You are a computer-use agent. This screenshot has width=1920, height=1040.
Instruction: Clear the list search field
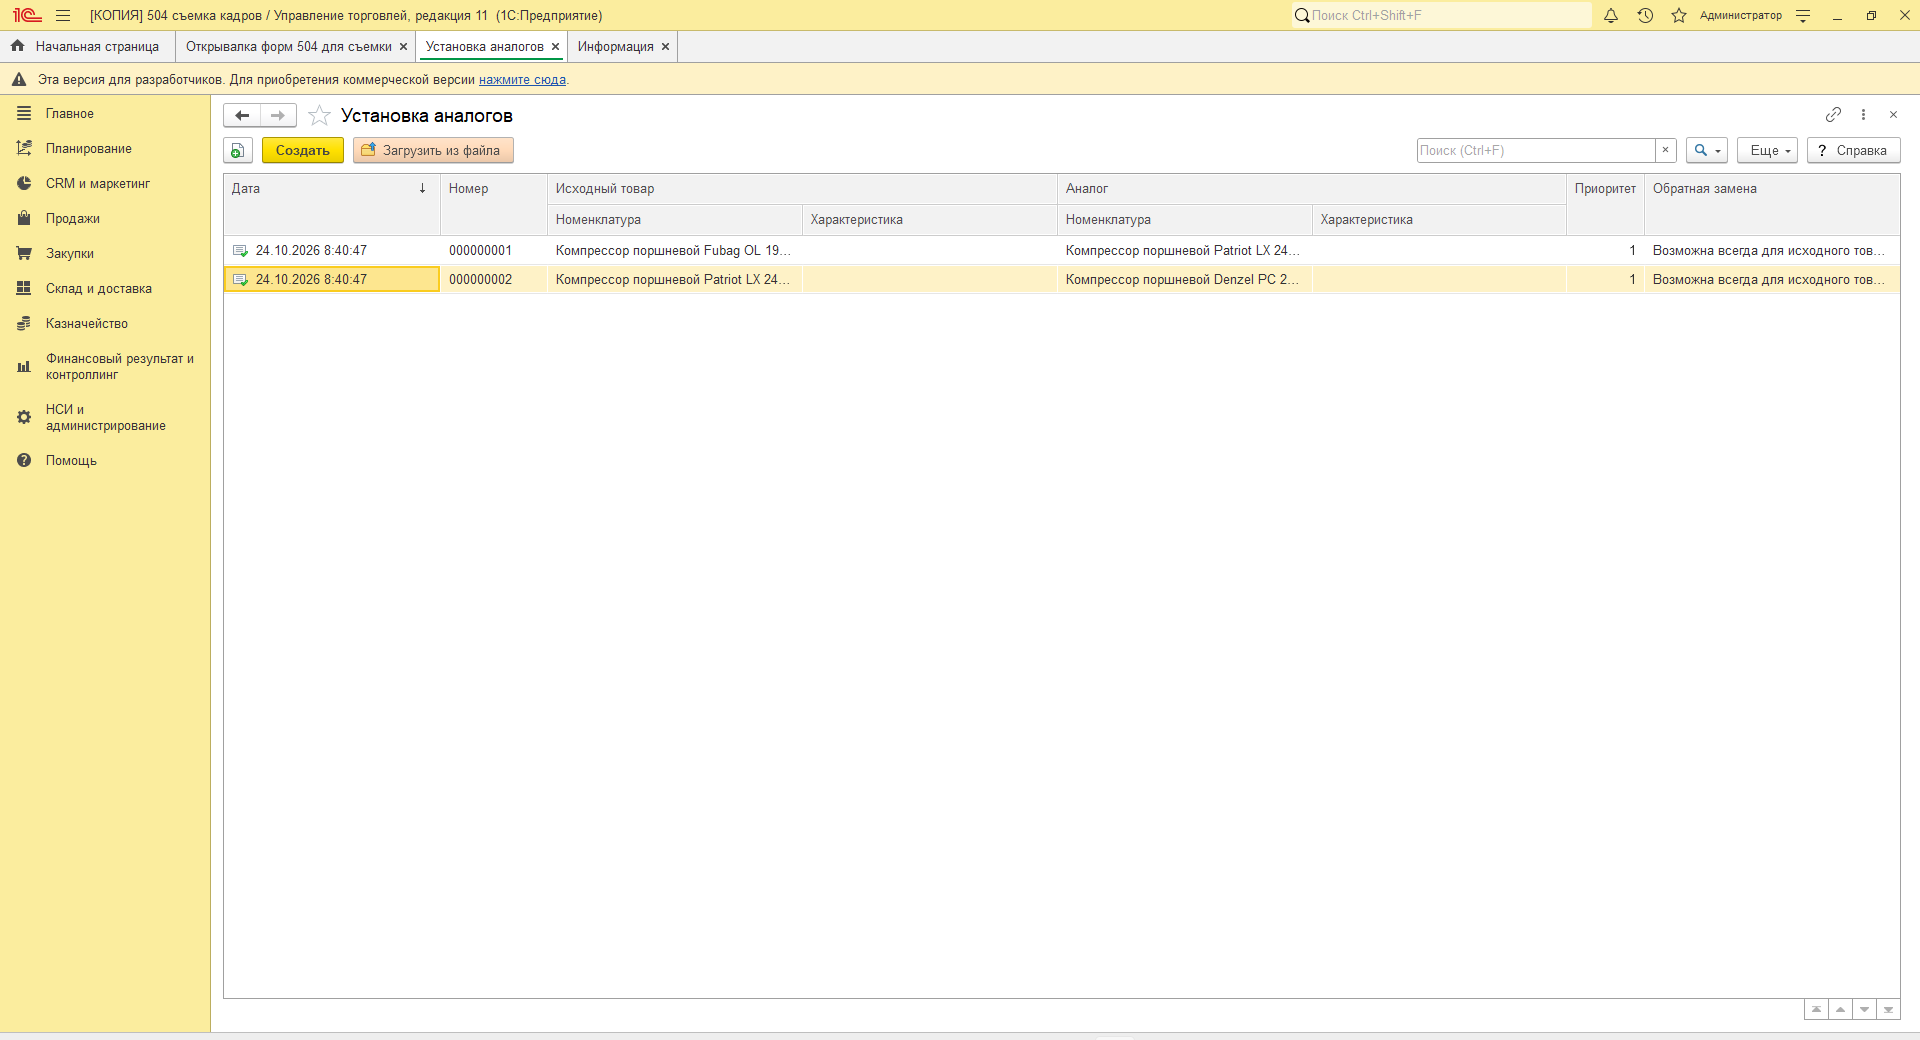(1665, 150)
